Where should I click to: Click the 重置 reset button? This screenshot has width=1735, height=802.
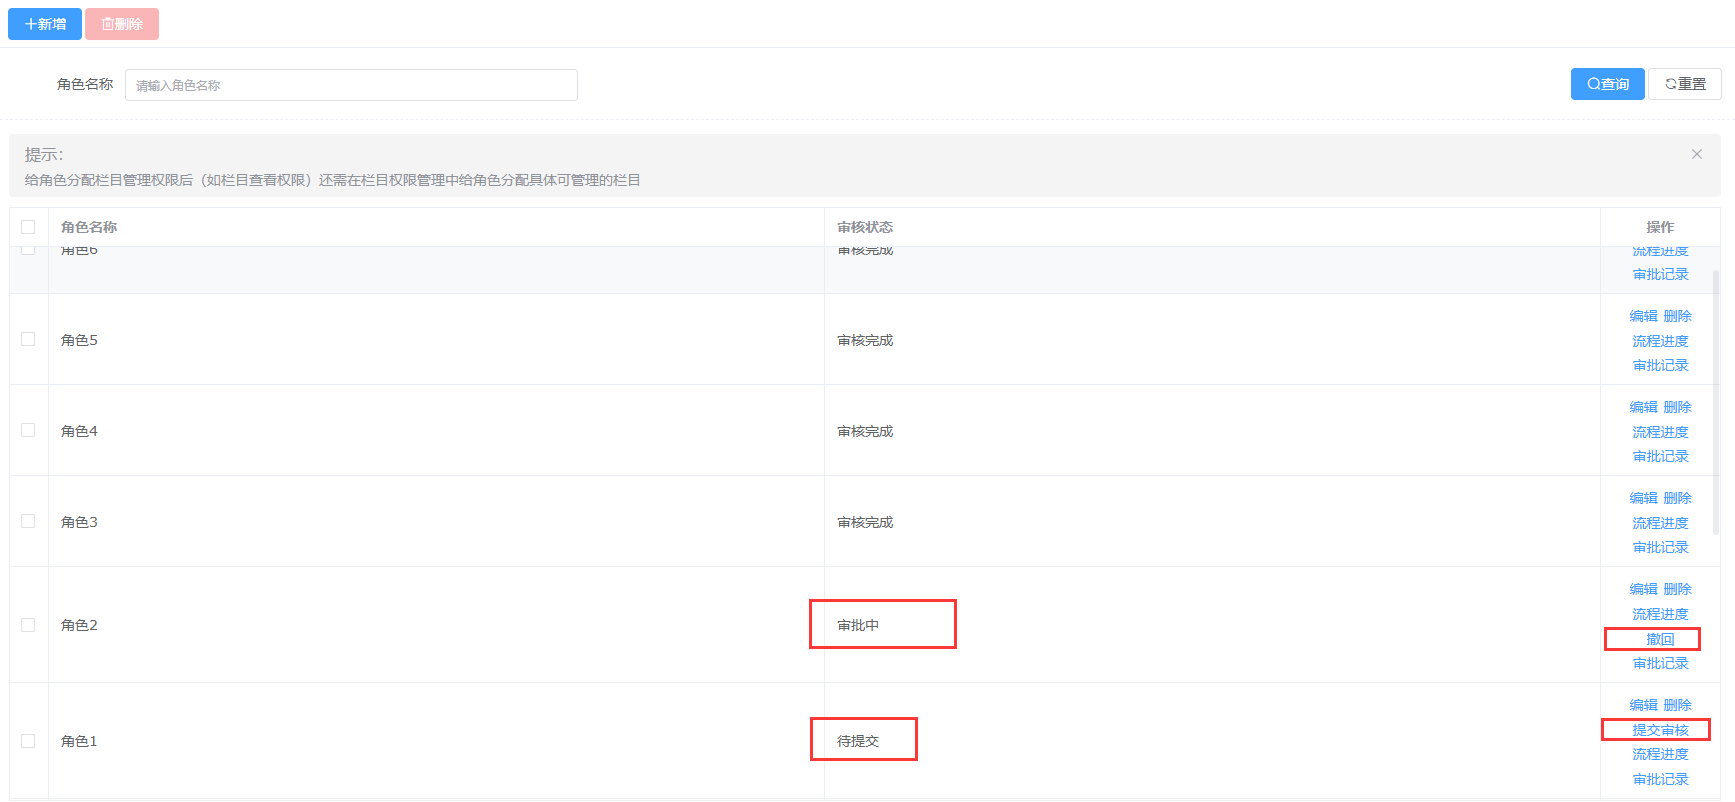tap(1685, 84)
